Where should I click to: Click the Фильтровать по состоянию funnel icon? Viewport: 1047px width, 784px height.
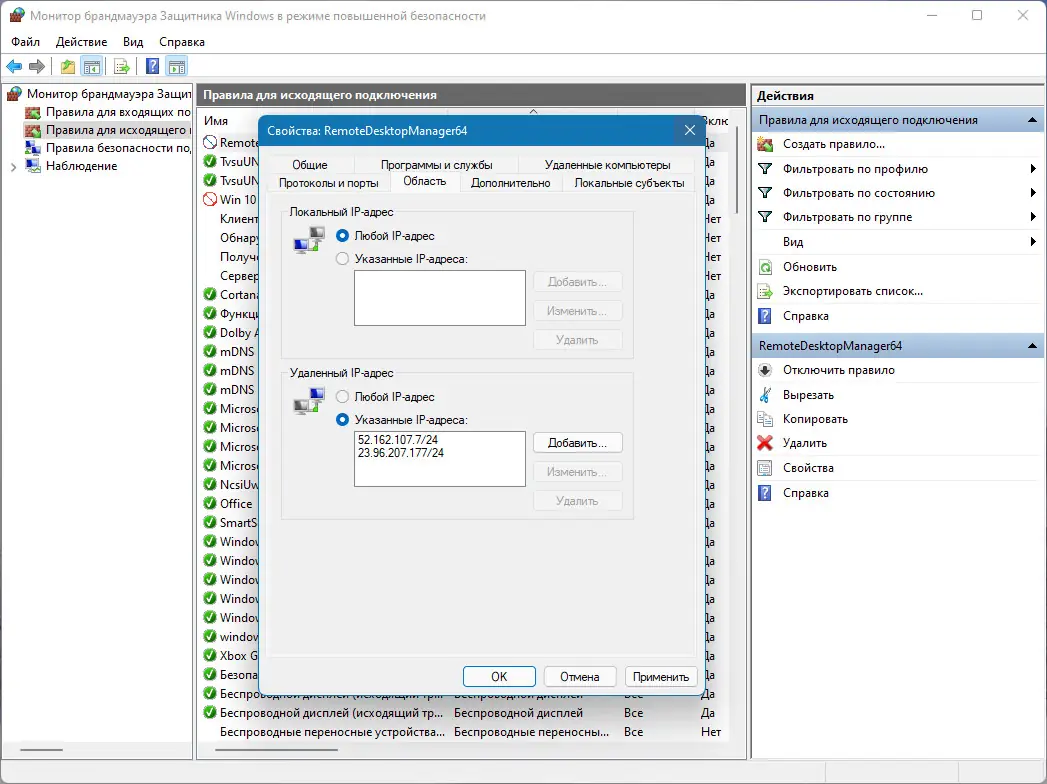765,193
